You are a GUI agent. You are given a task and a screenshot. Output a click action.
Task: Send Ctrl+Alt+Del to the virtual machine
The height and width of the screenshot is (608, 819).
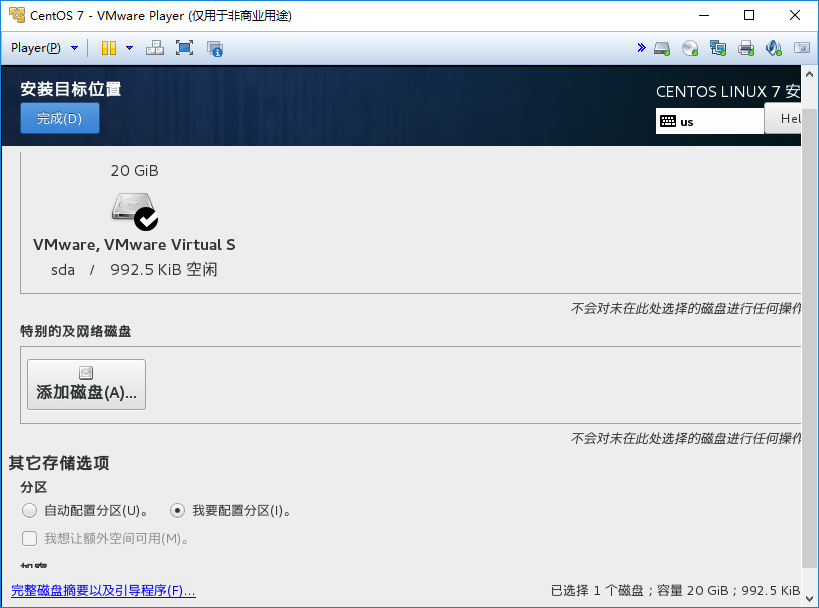[x=155, y=48]
